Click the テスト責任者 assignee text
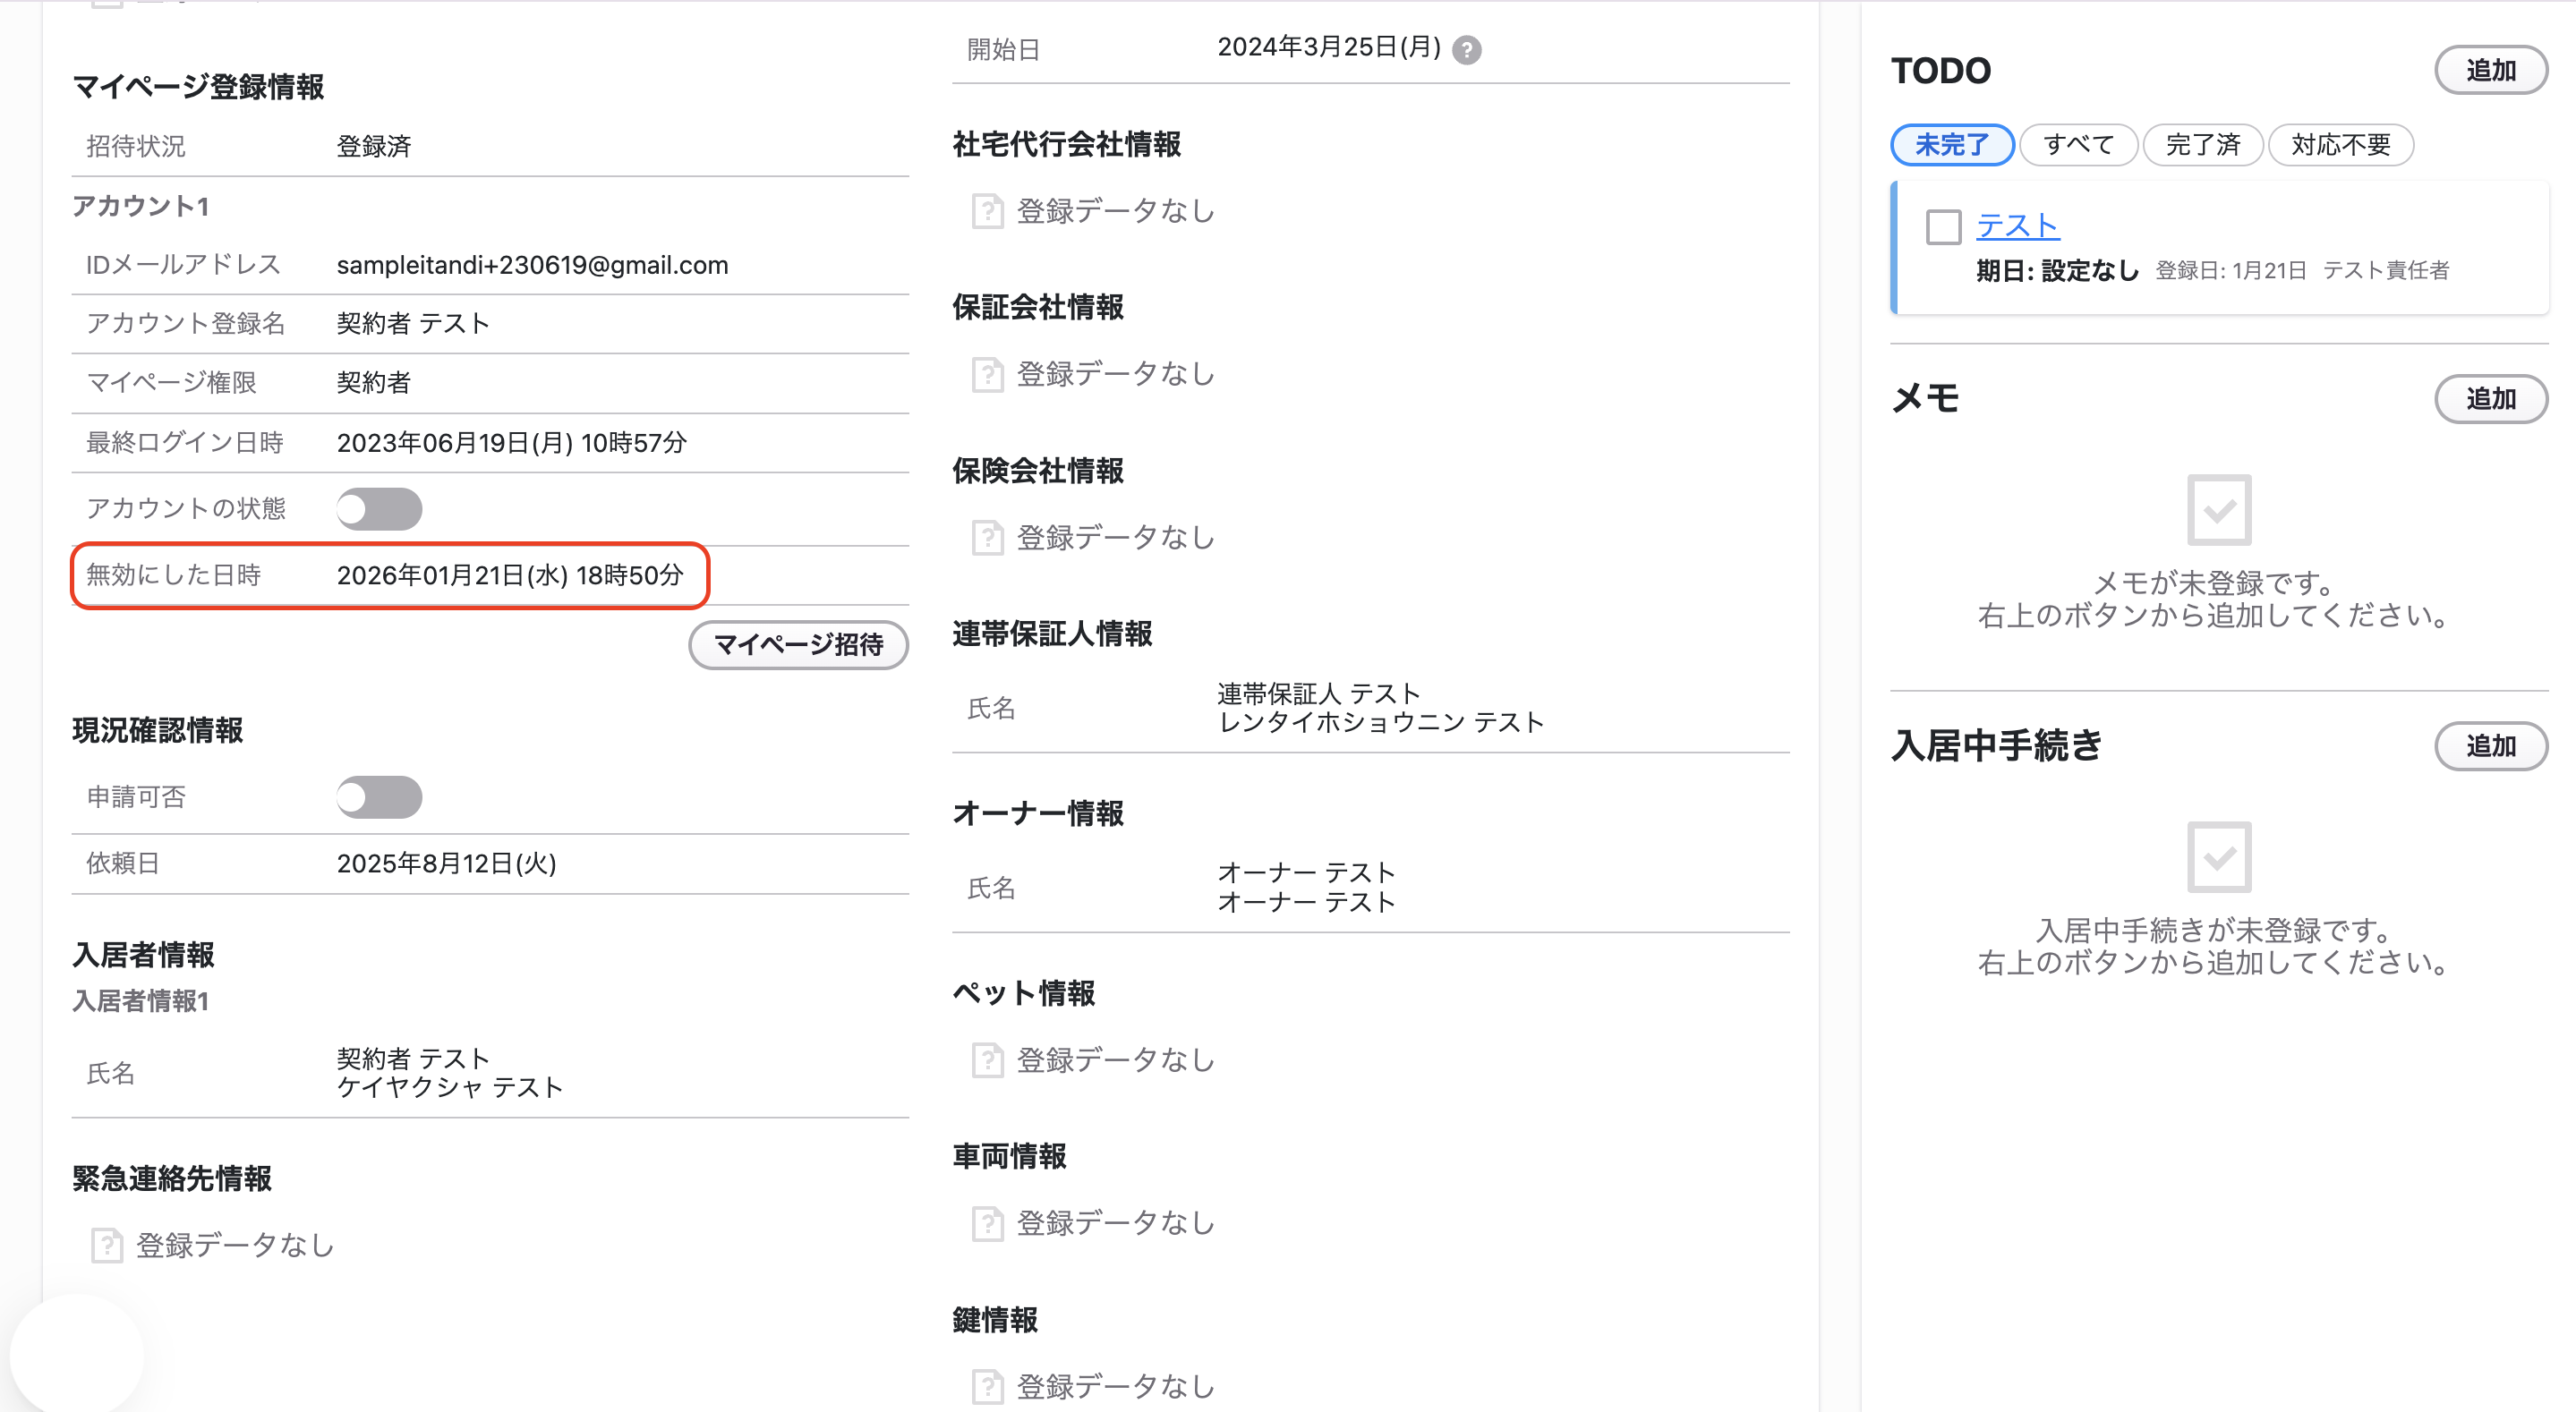 point(2386,270)
